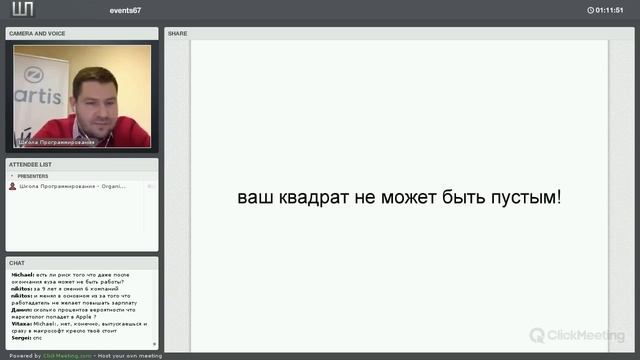
Task: Click Sergei's chat message 'спс'
Action: tap(27, 338)
